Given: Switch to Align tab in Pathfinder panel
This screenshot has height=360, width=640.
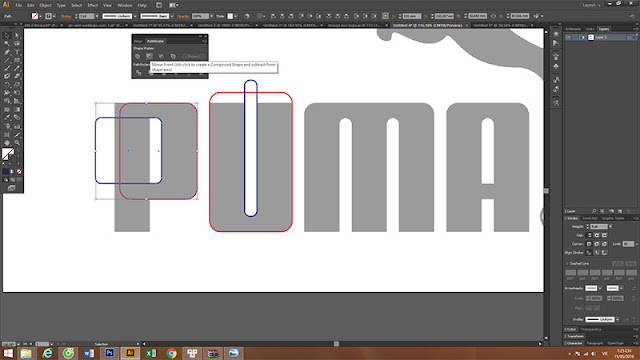Looking at the screenshot, I should tap(138, 41).
